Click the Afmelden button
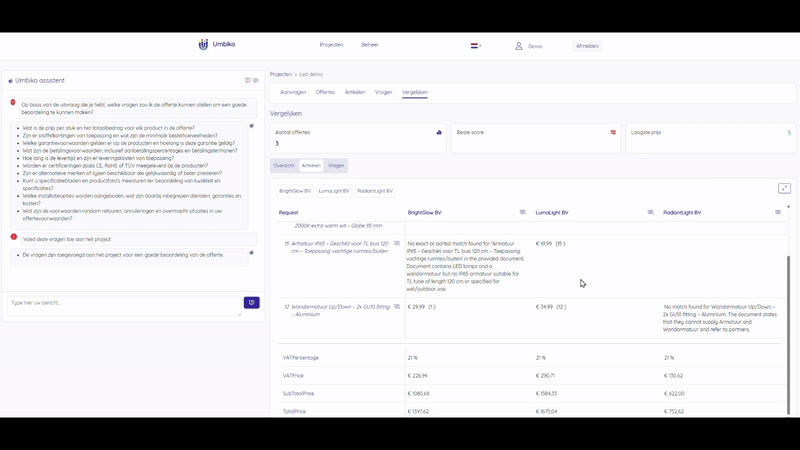Screen dimensions: 800x450 pyautogui.click(x=587, y=46)
